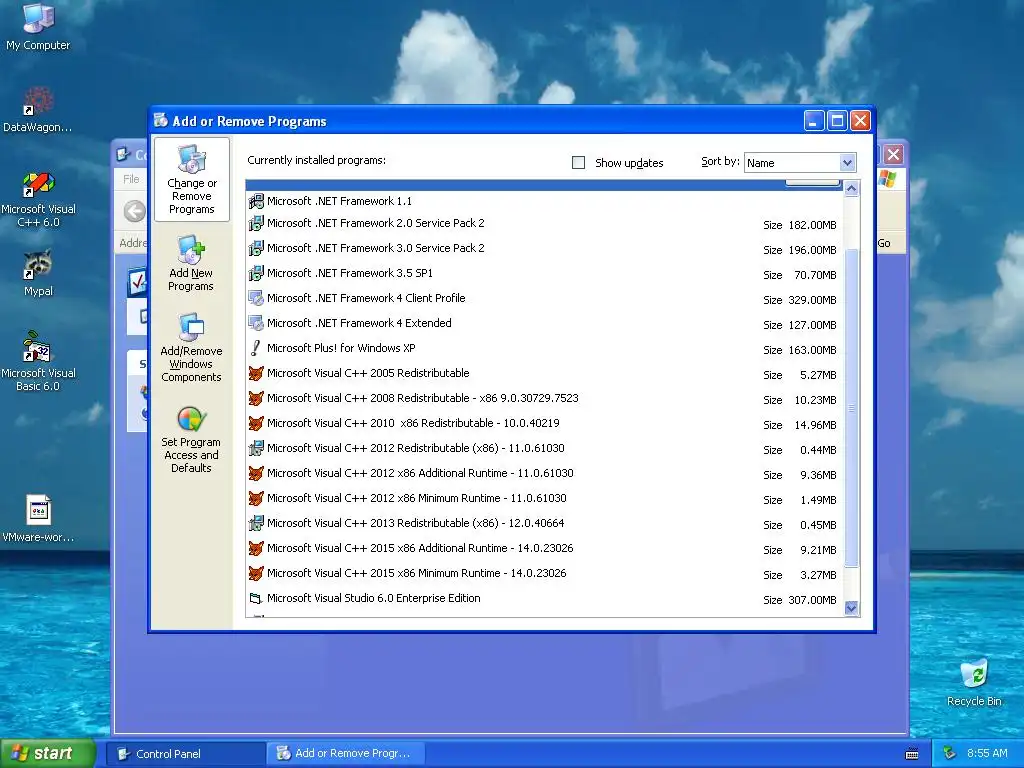Click scroll down arrow of programs list

851,608
